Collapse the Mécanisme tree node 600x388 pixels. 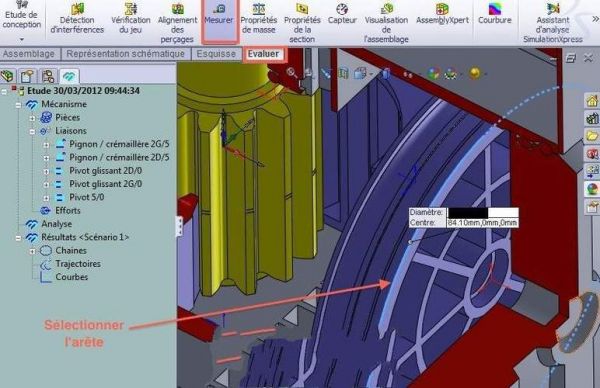click(x=18, y=105)
